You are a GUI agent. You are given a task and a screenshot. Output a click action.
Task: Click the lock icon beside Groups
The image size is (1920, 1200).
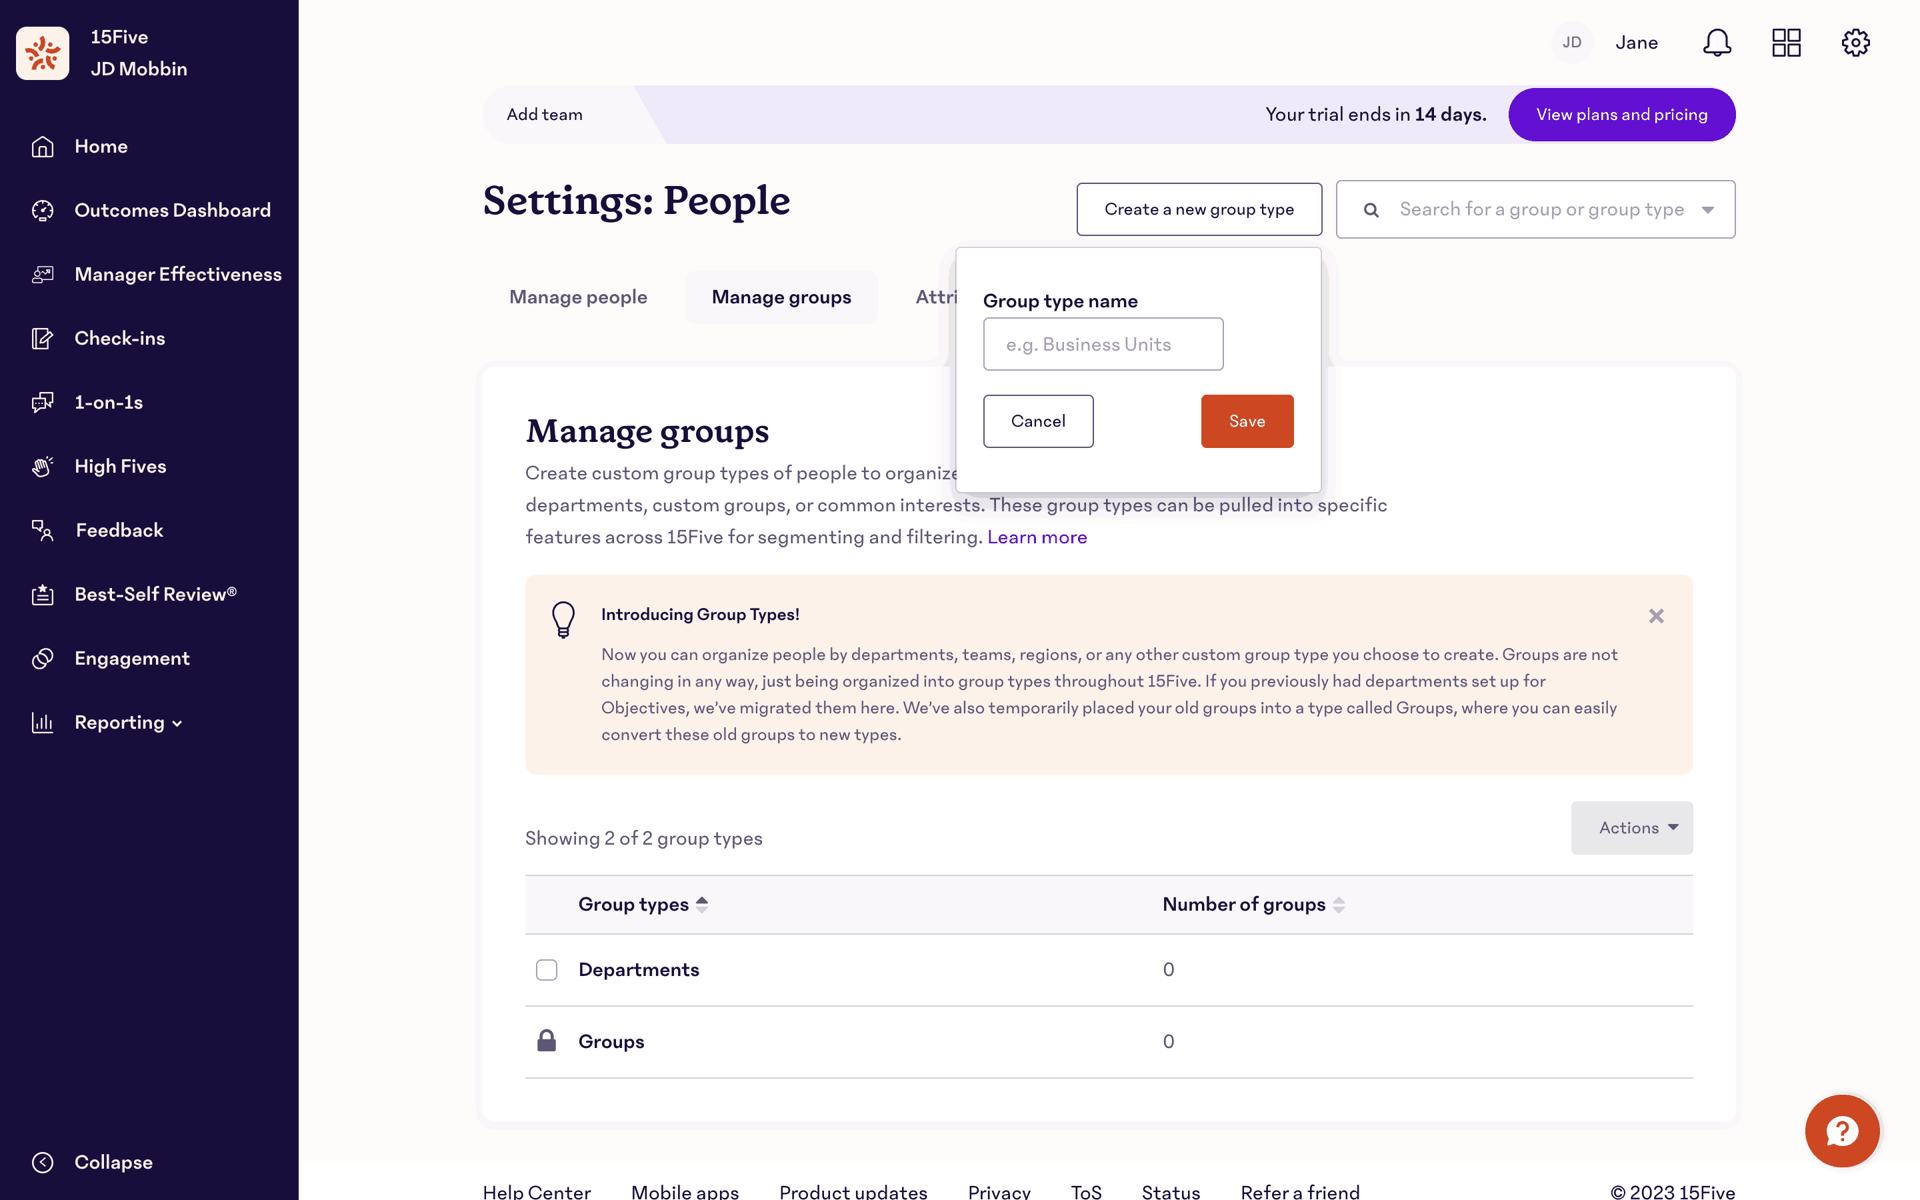[x=546, y=1041]
